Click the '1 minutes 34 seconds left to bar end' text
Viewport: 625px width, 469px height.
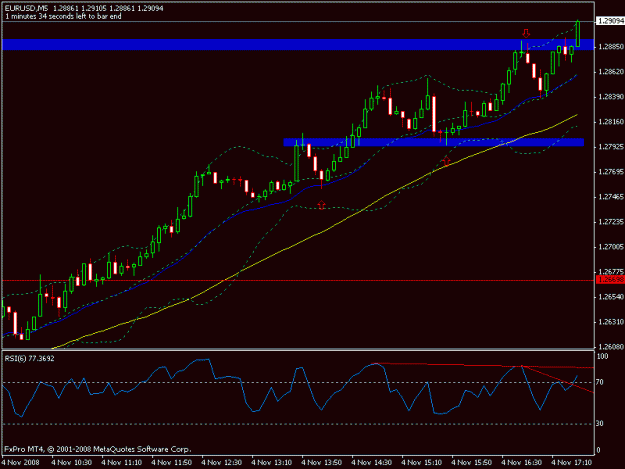(63, 16)
